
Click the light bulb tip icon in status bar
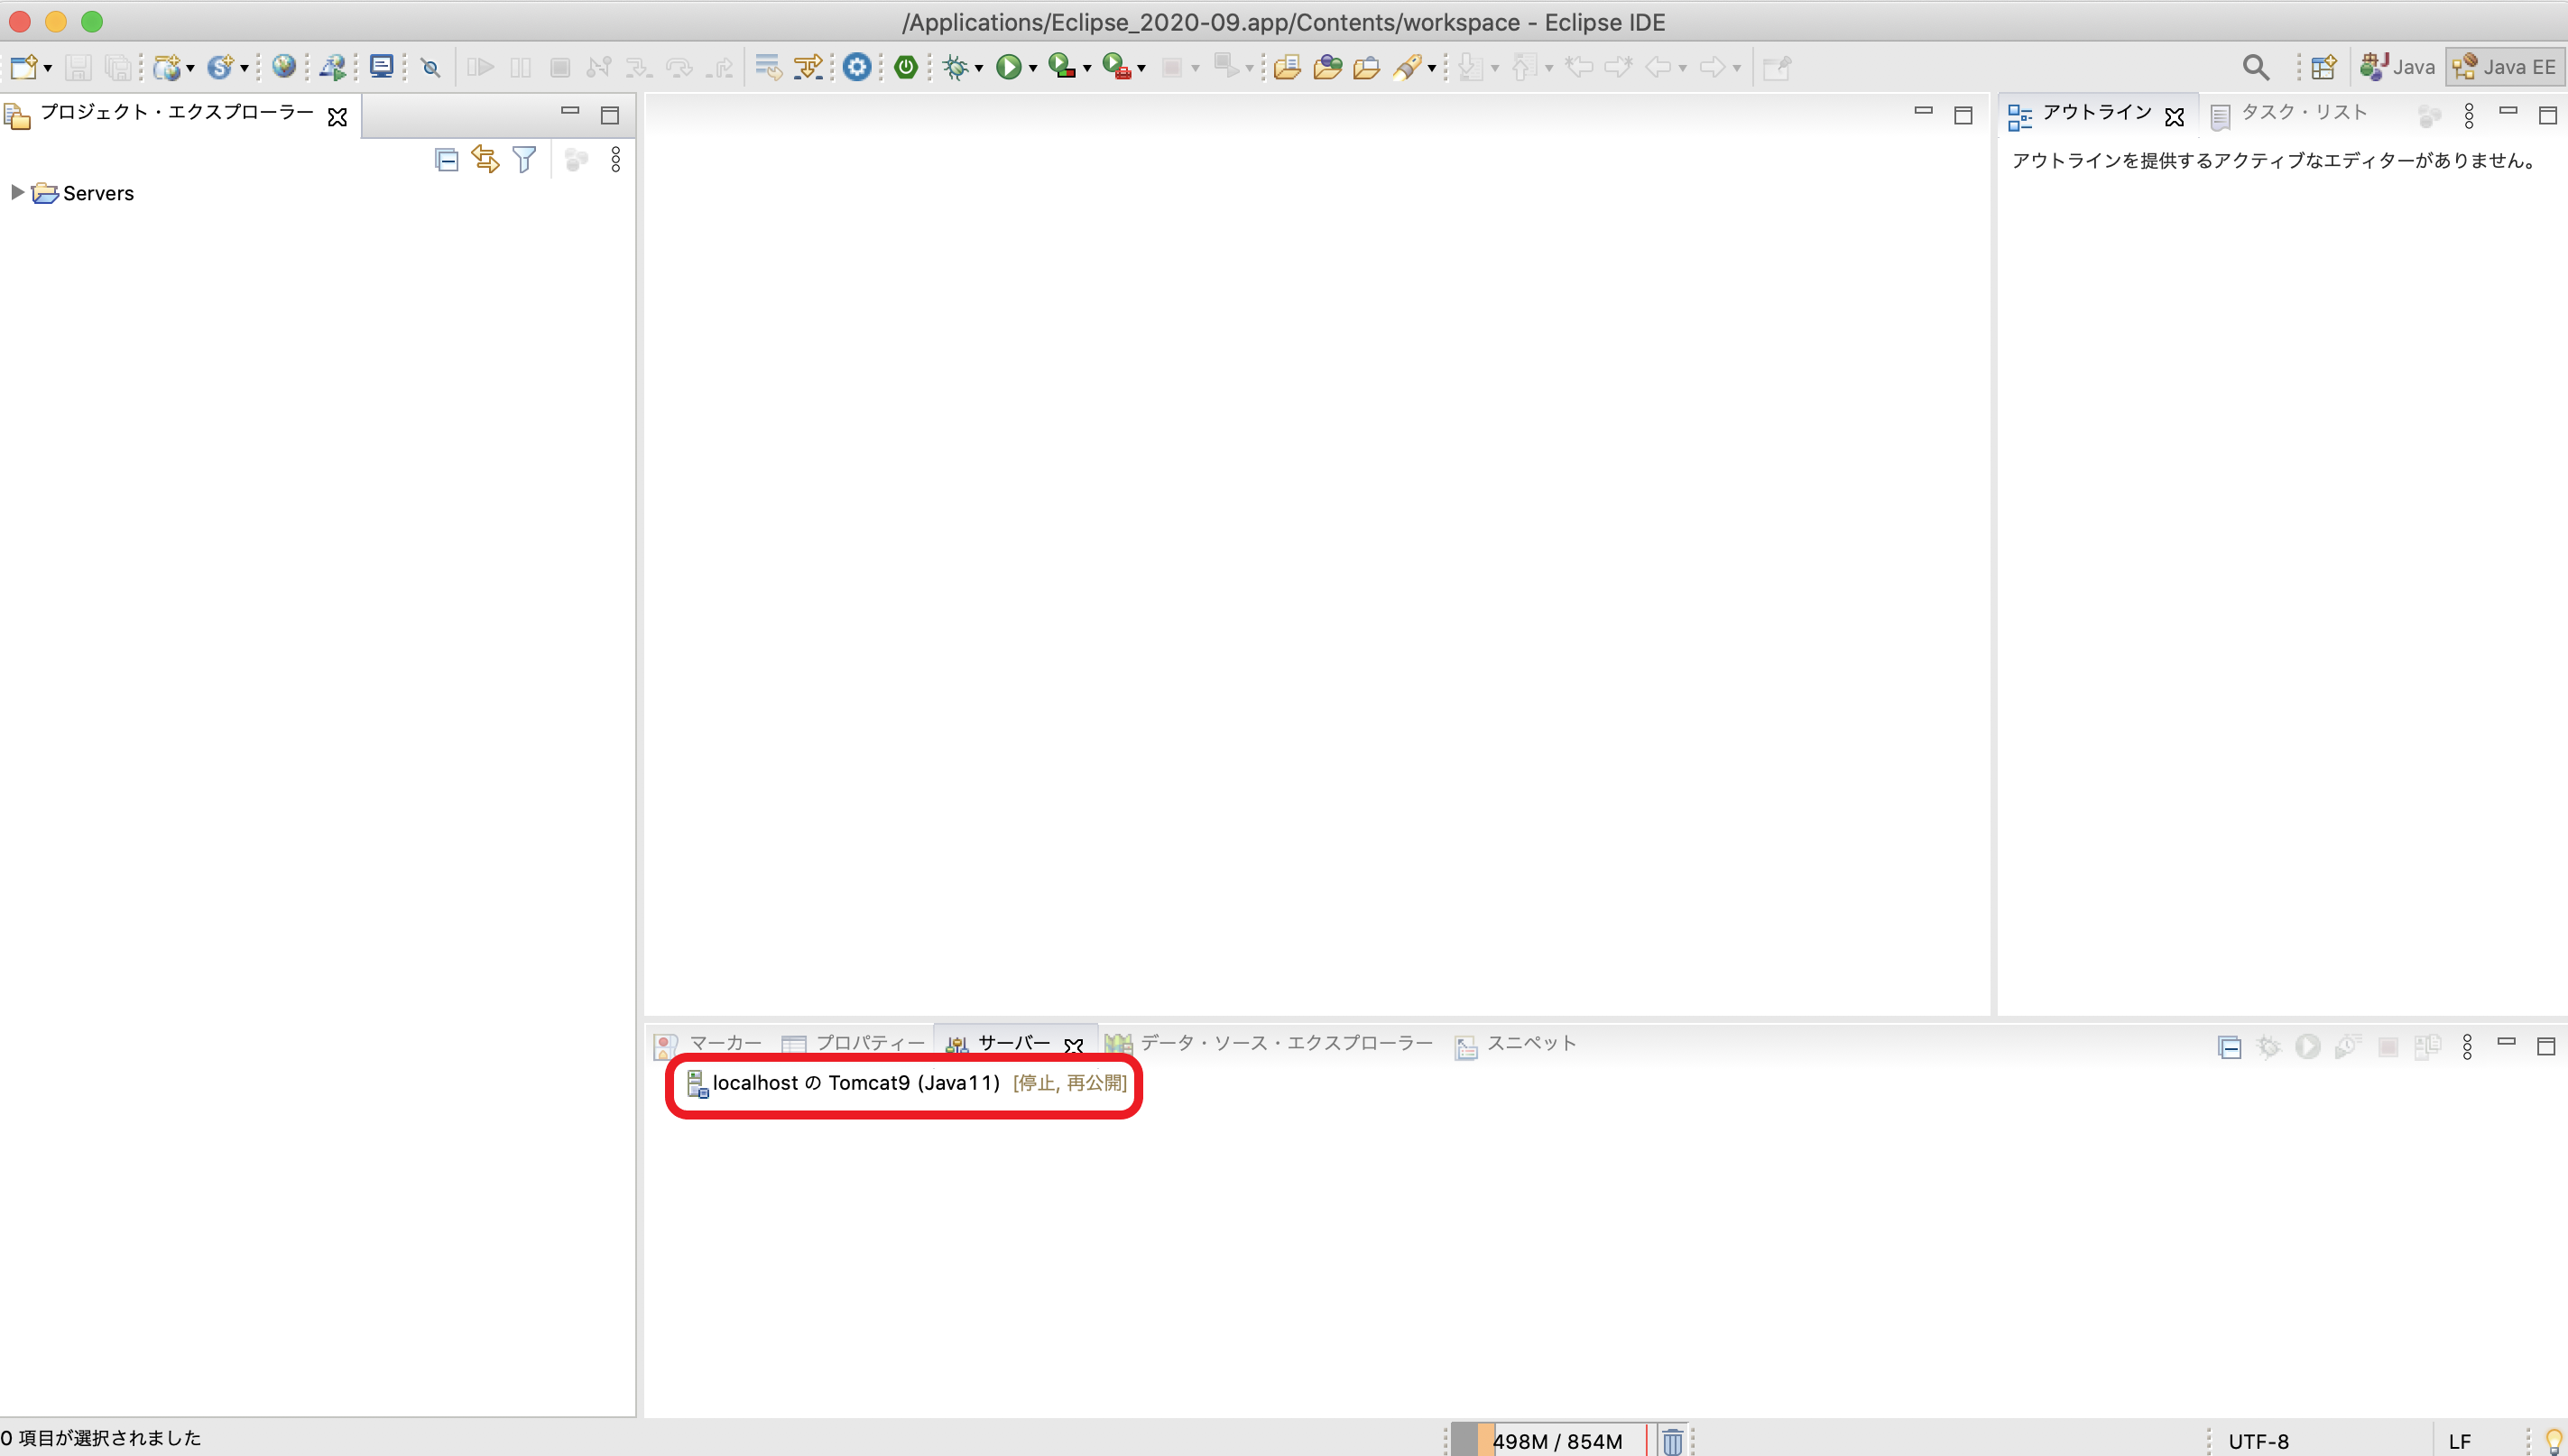click(x=2554, y=1441)
